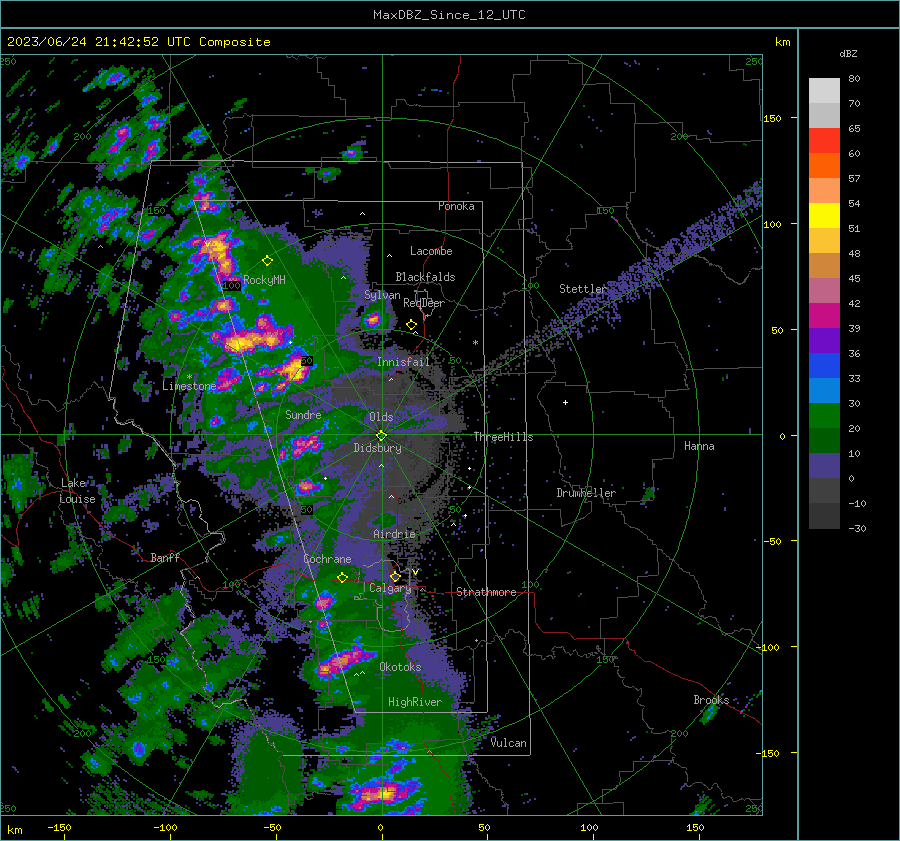The image size is (900, 841).
Task: Click the Lacombe city label
Action: pos(431,251)
